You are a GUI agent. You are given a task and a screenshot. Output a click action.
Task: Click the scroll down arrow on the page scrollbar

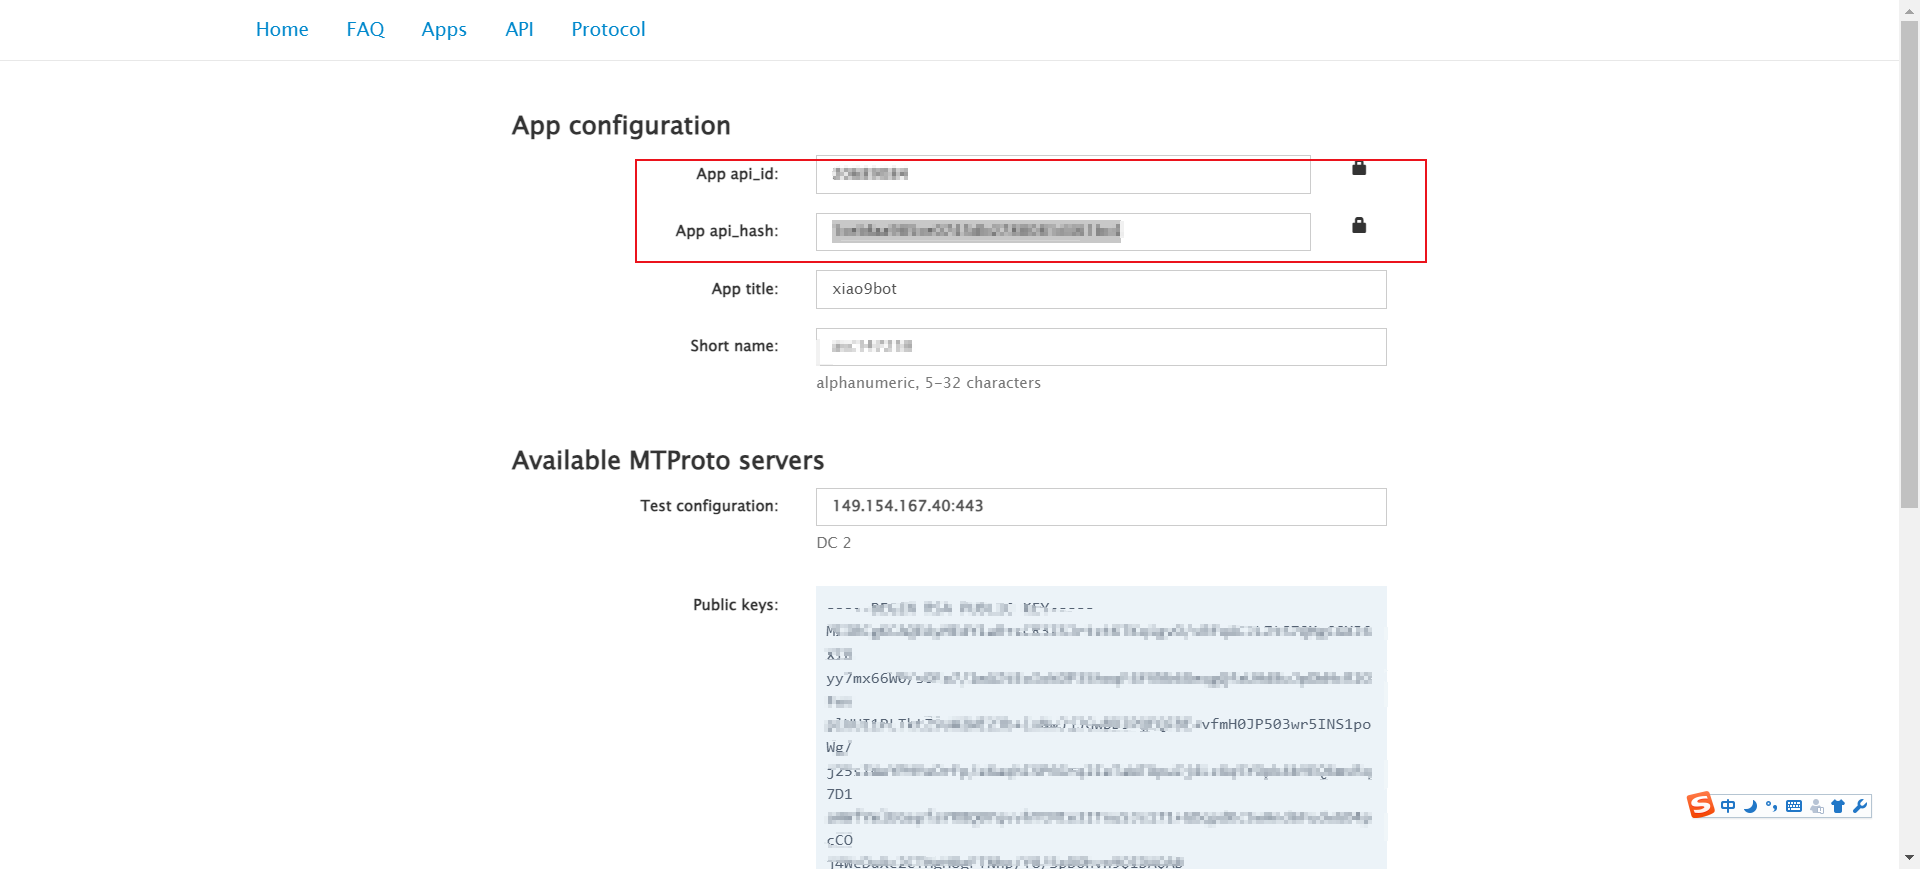pyautogui.click(x=1909, y=858)
